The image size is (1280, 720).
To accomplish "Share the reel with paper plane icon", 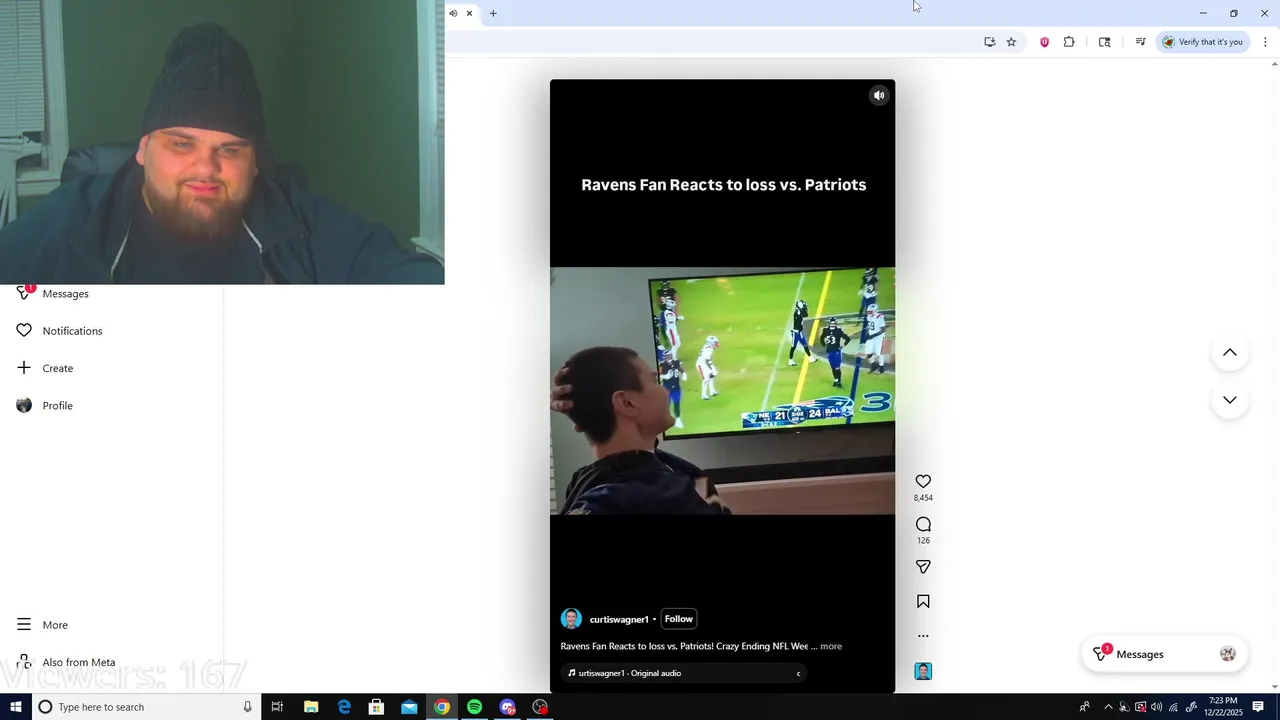I will pos(923,567).
